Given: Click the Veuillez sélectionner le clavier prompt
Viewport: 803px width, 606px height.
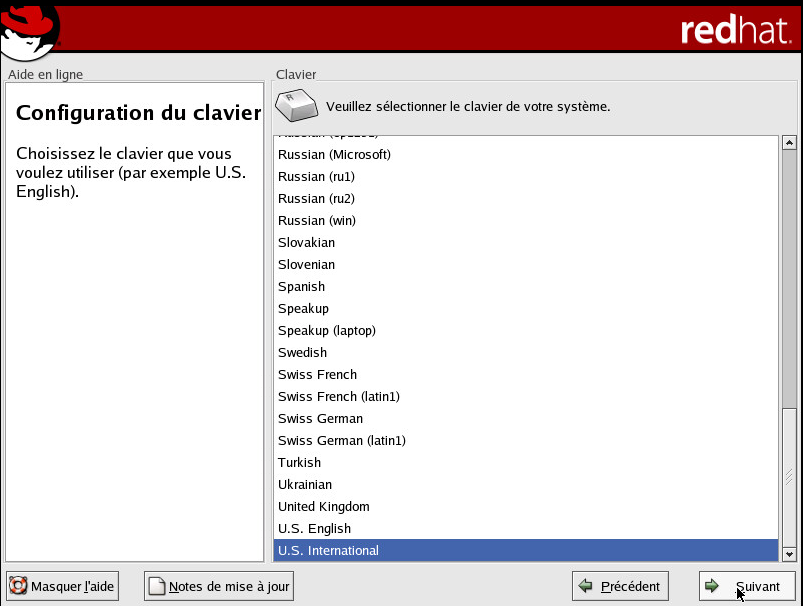Looking at the screenshot, I should coord(468,107).
